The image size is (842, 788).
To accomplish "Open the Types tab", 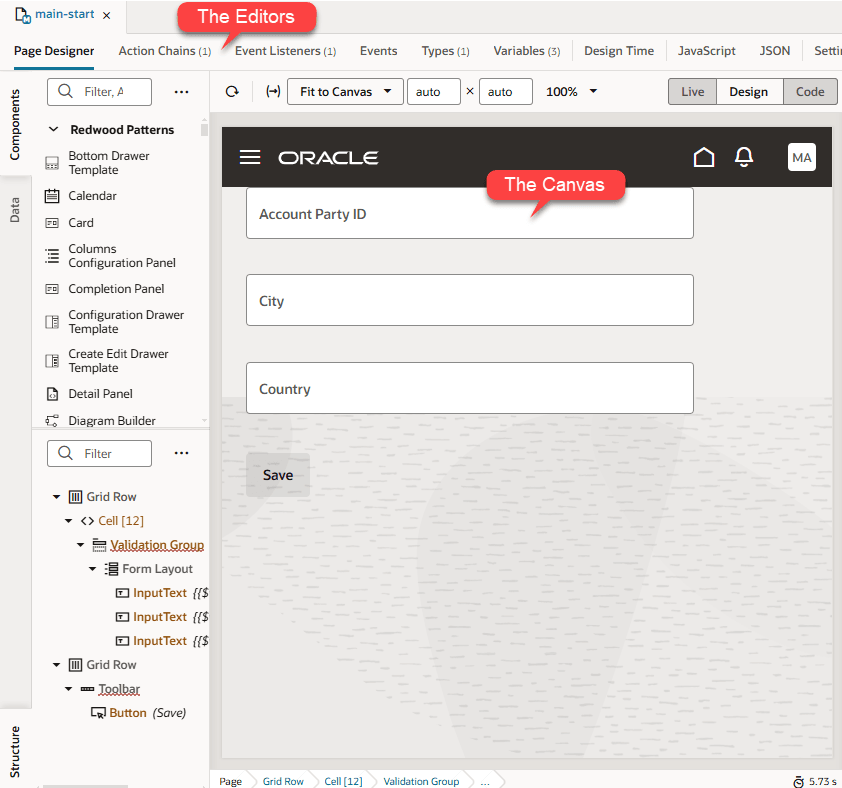I will click(x=445, y=51).
